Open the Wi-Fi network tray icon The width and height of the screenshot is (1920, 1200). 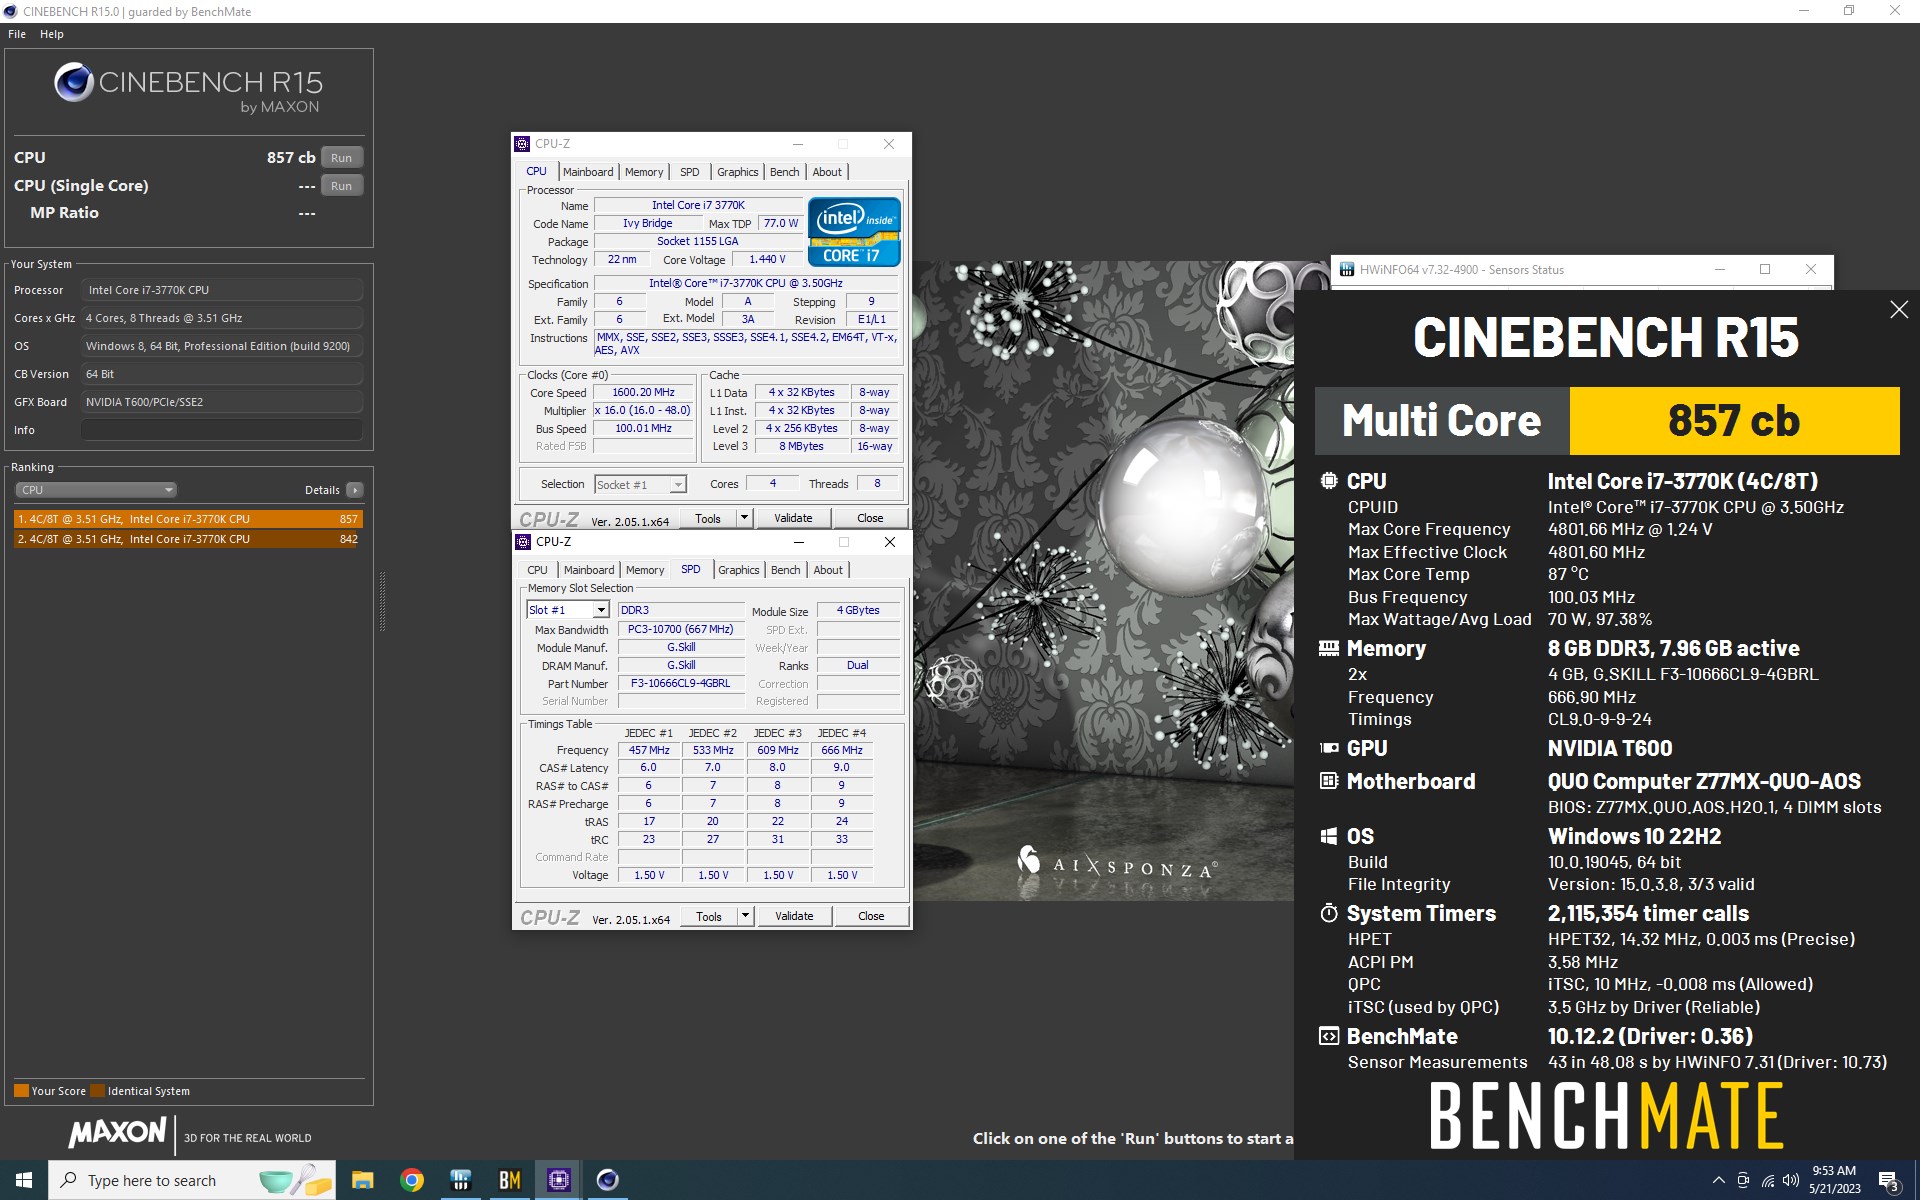(1768, 1180)
